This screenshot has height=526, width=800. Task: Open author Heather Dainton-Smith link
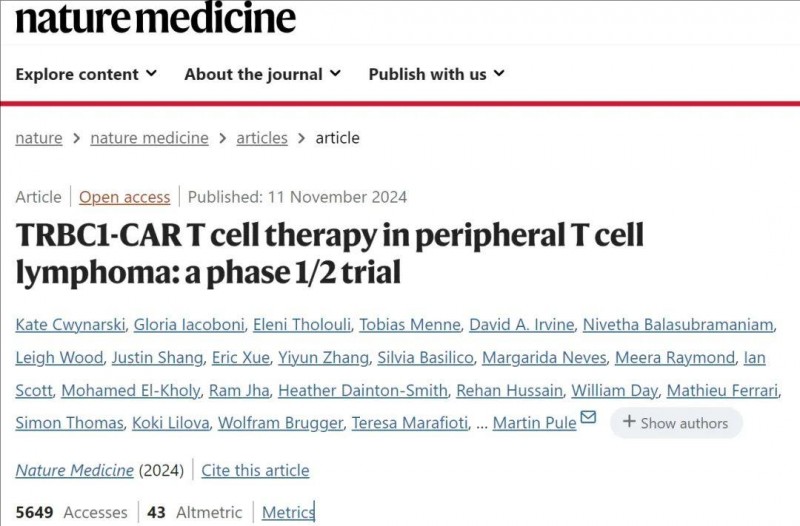pyautogui.click(x=363, y=390)
